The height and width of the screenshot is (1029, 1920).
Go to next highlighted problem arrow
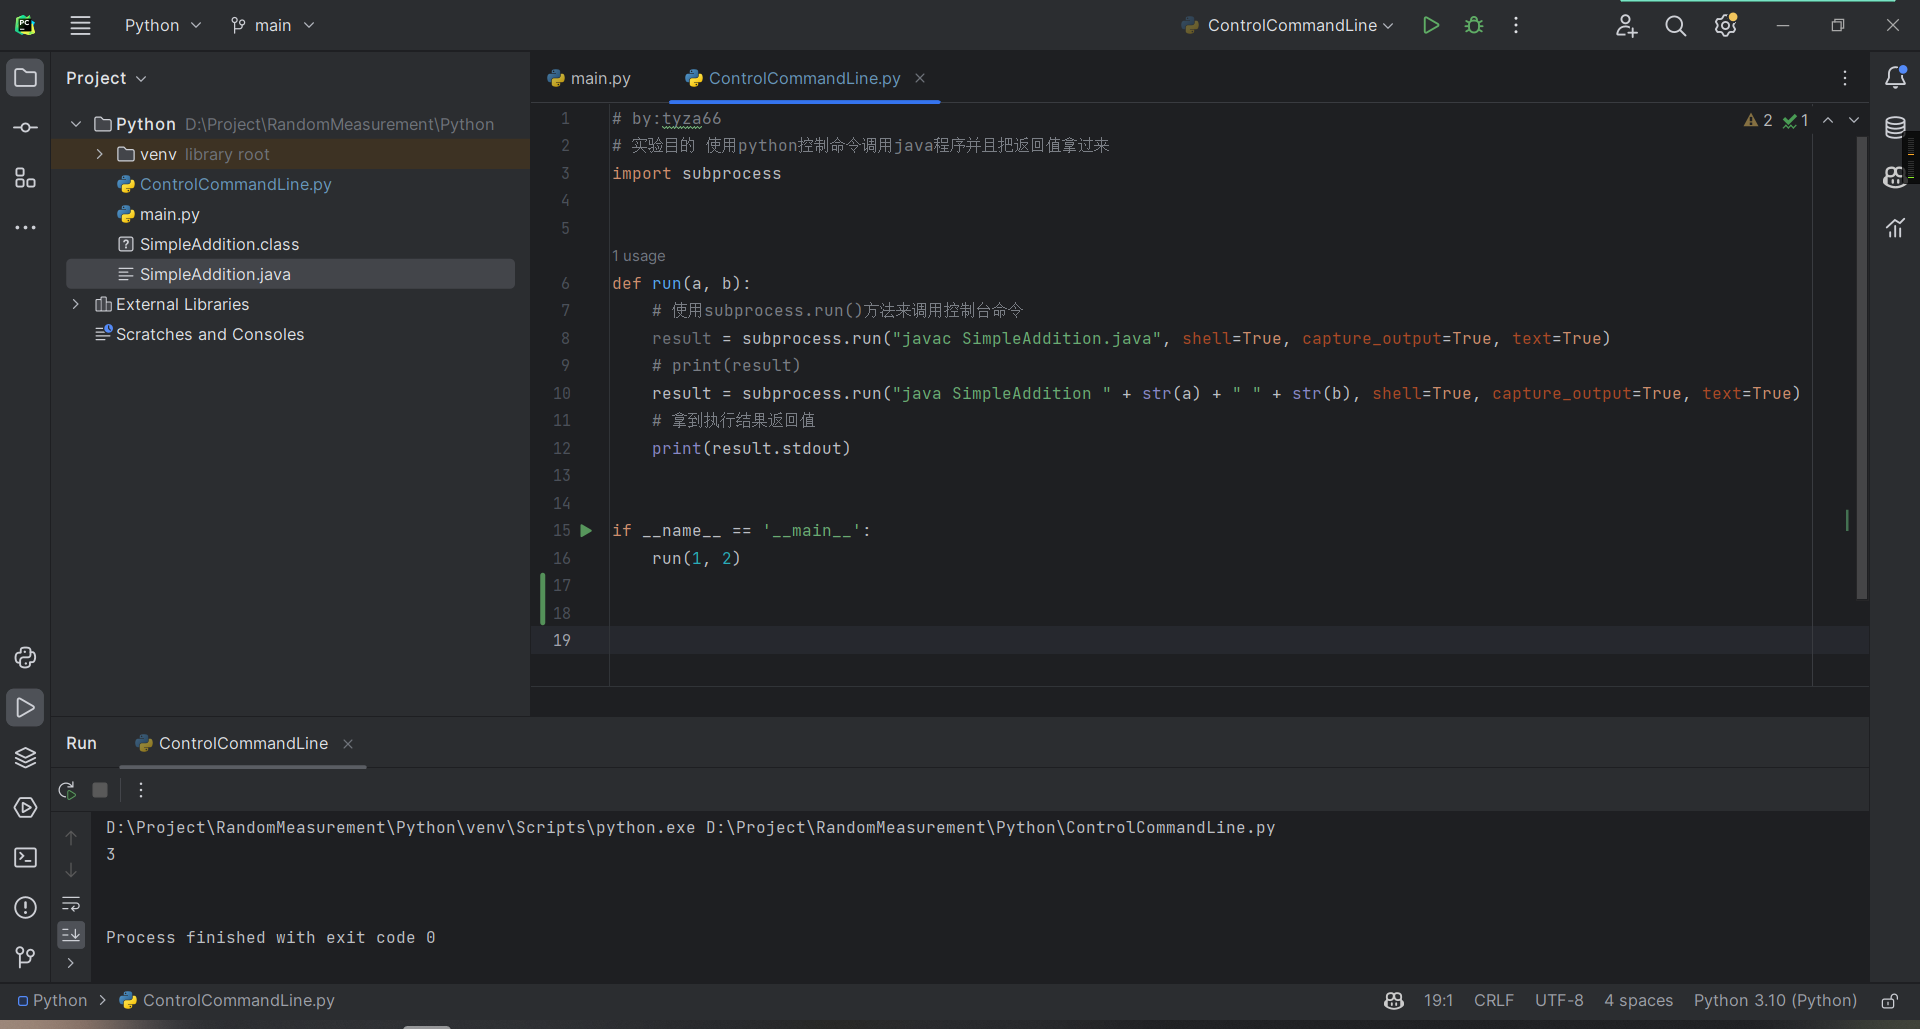point(1854,120)
